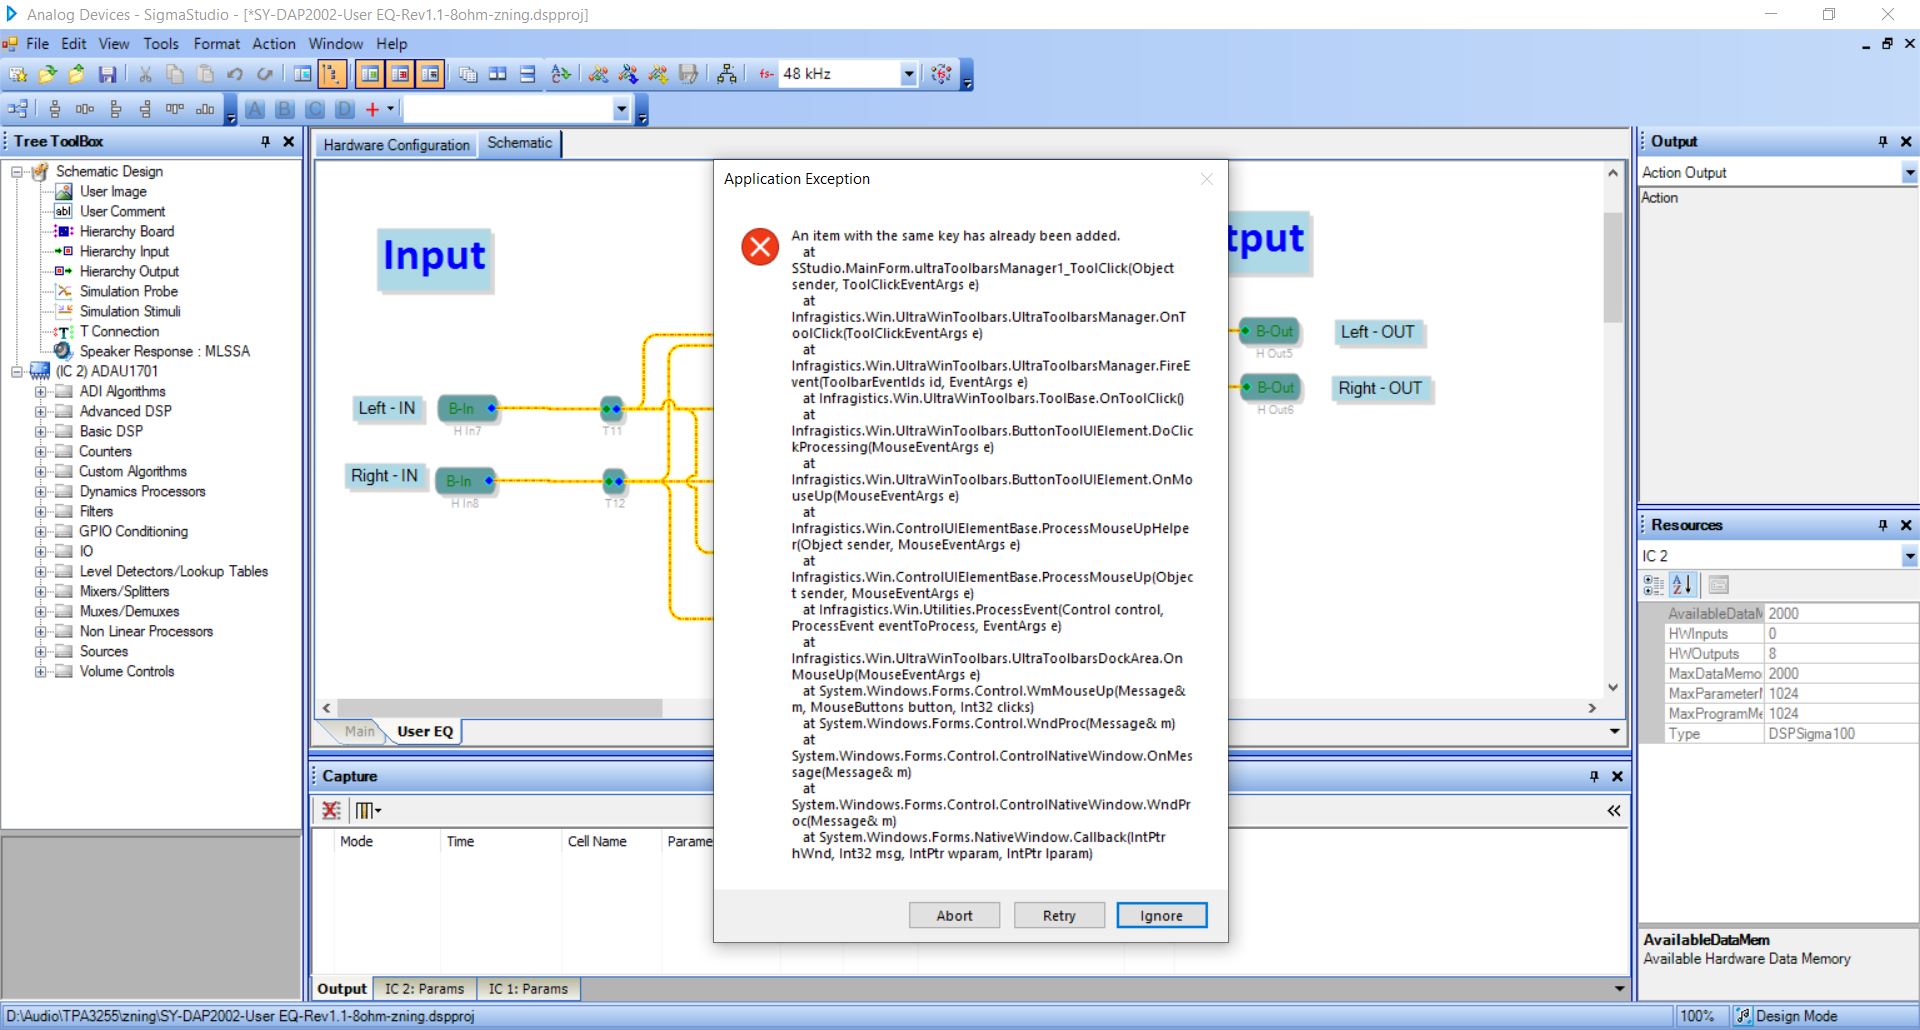The height and width of the screenshot is (1030, 1920).
Task: Select the Hierarchy Board tree item
Action: [x=127, y=231]
